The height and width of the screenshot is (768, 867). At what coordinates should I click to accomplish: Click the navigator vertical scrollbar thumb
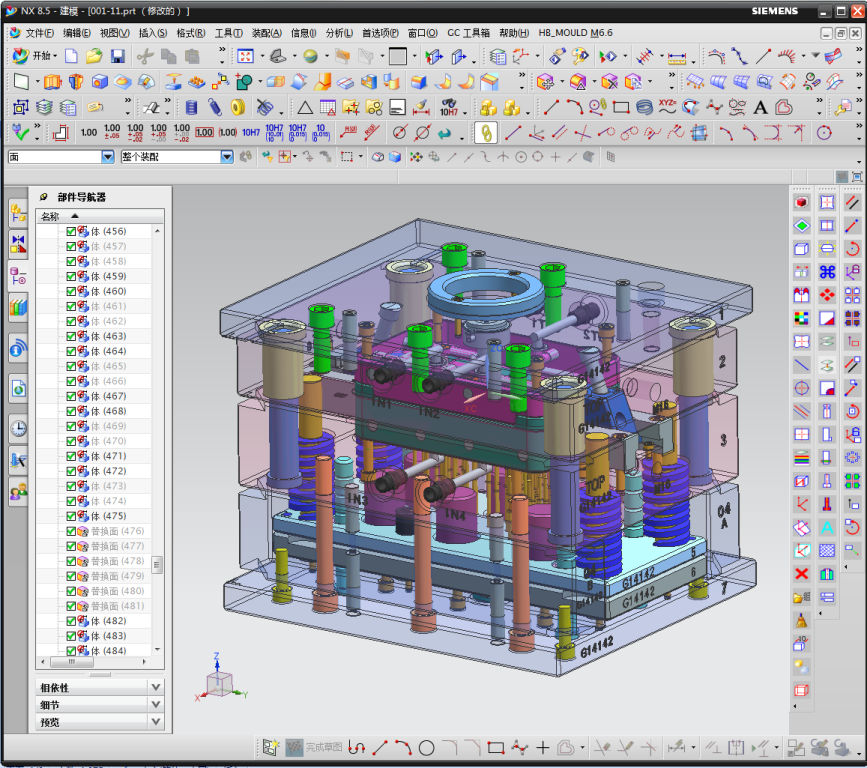tap(157, 565)
